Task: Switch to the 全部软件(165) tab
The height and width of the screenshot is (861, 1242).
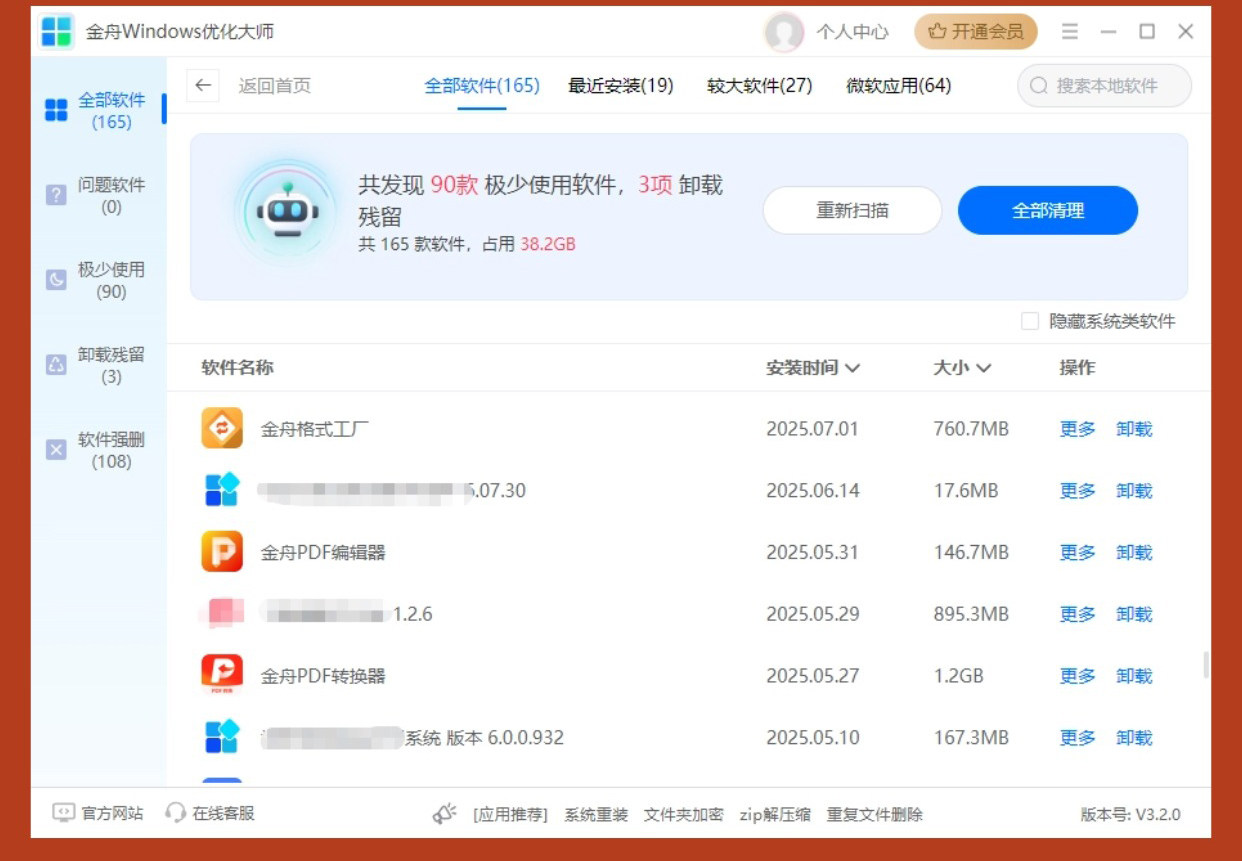Action: [x=482, y=86]
